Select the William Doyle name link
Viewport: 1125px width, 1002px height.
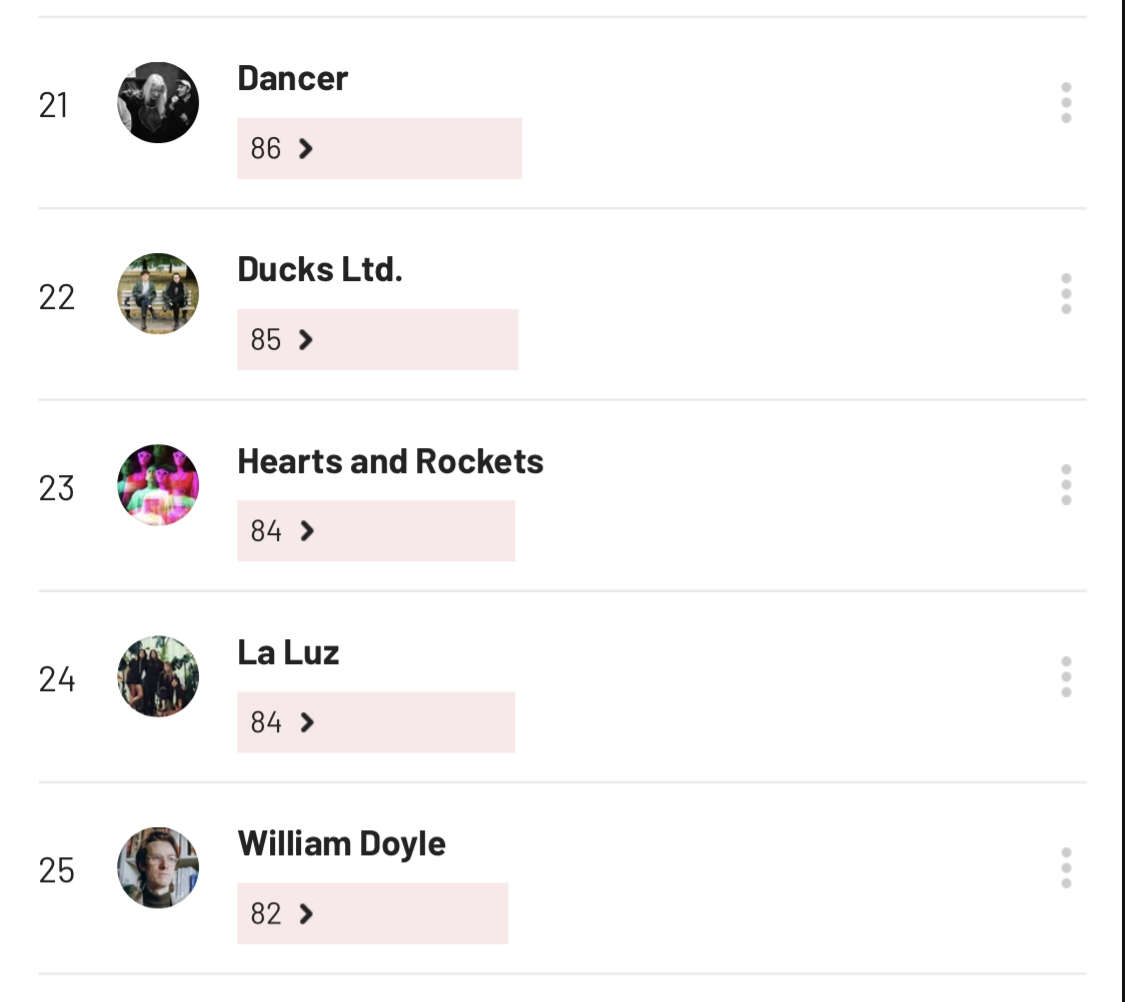coord(341,844)
